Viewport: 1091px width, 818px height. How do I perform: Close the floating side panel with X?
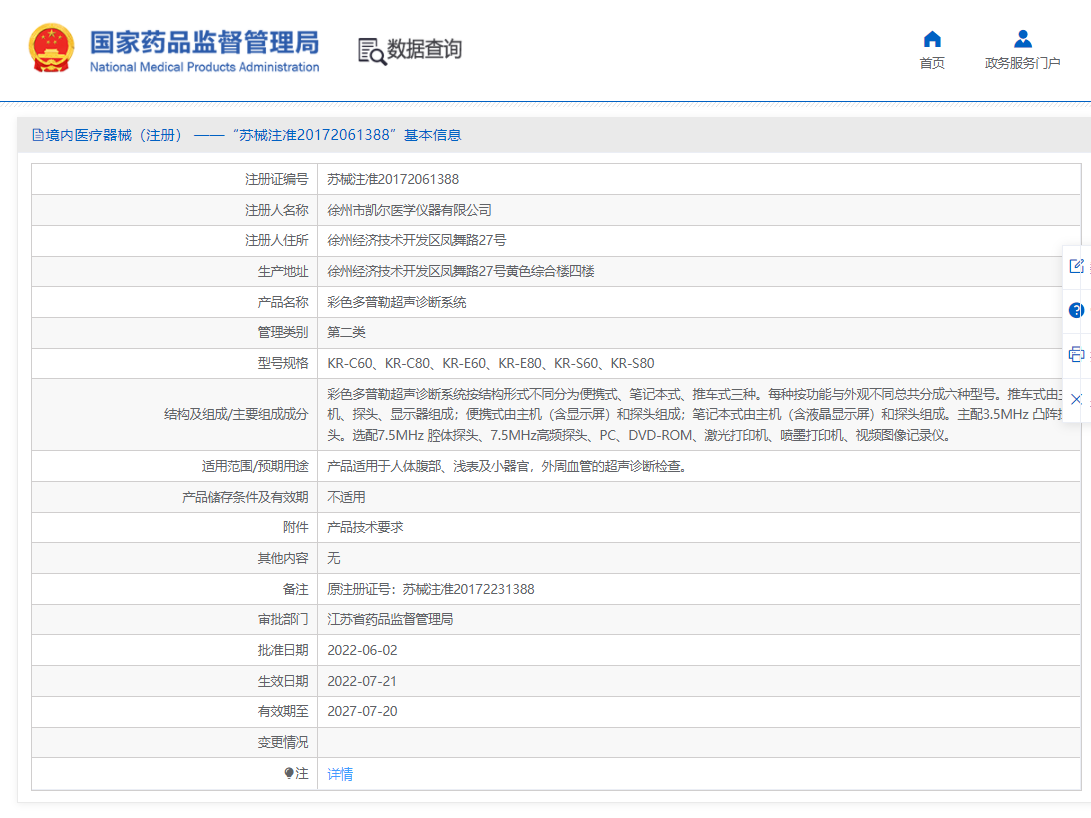[1076, 399]
